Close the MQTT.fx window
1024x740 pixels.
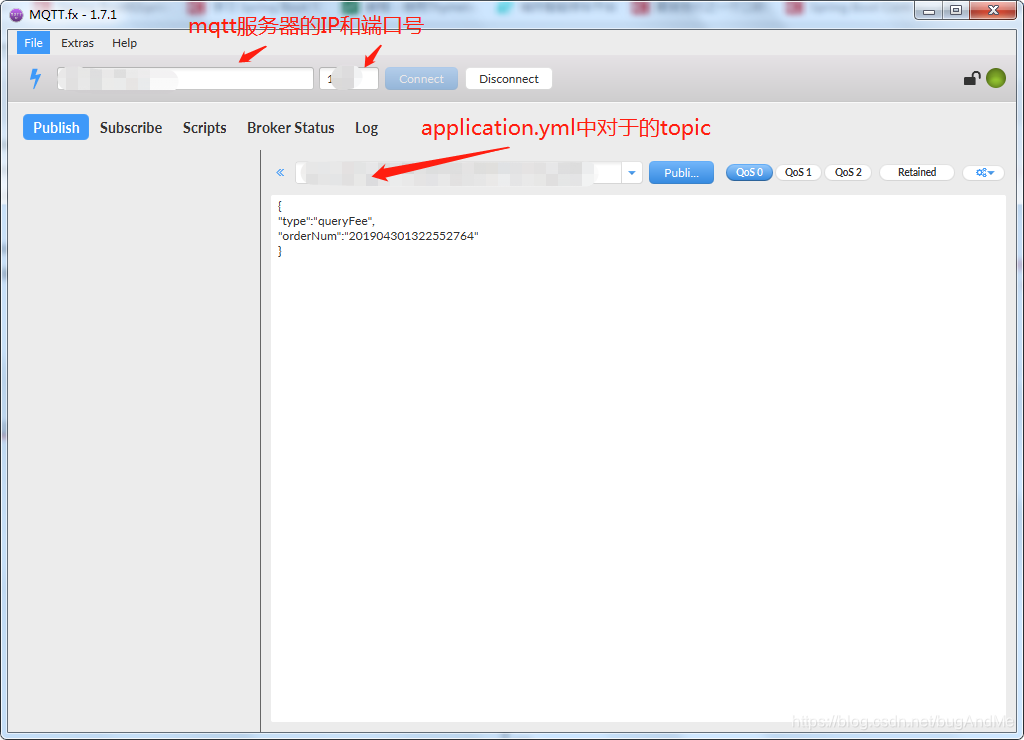coord(993,10)
